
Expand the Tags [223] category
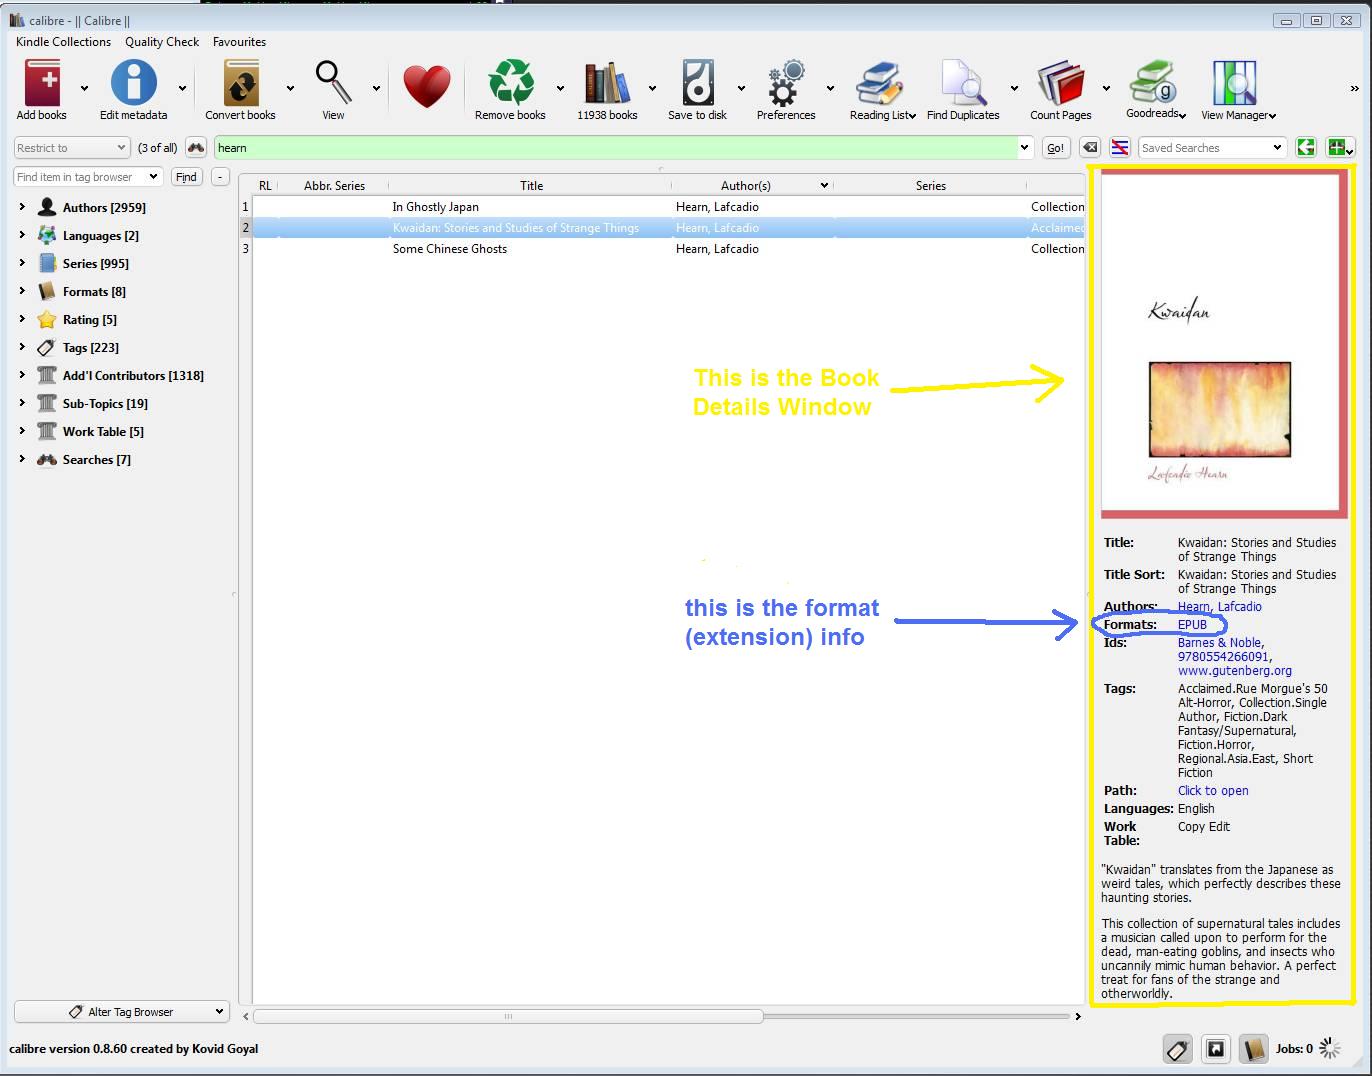22,347
